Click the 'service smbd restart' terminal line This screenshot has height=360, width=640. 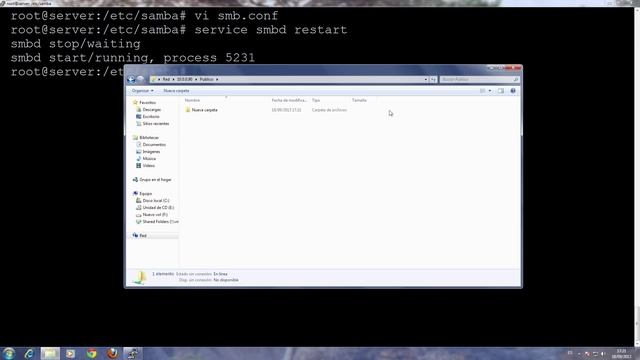[179, 30]
